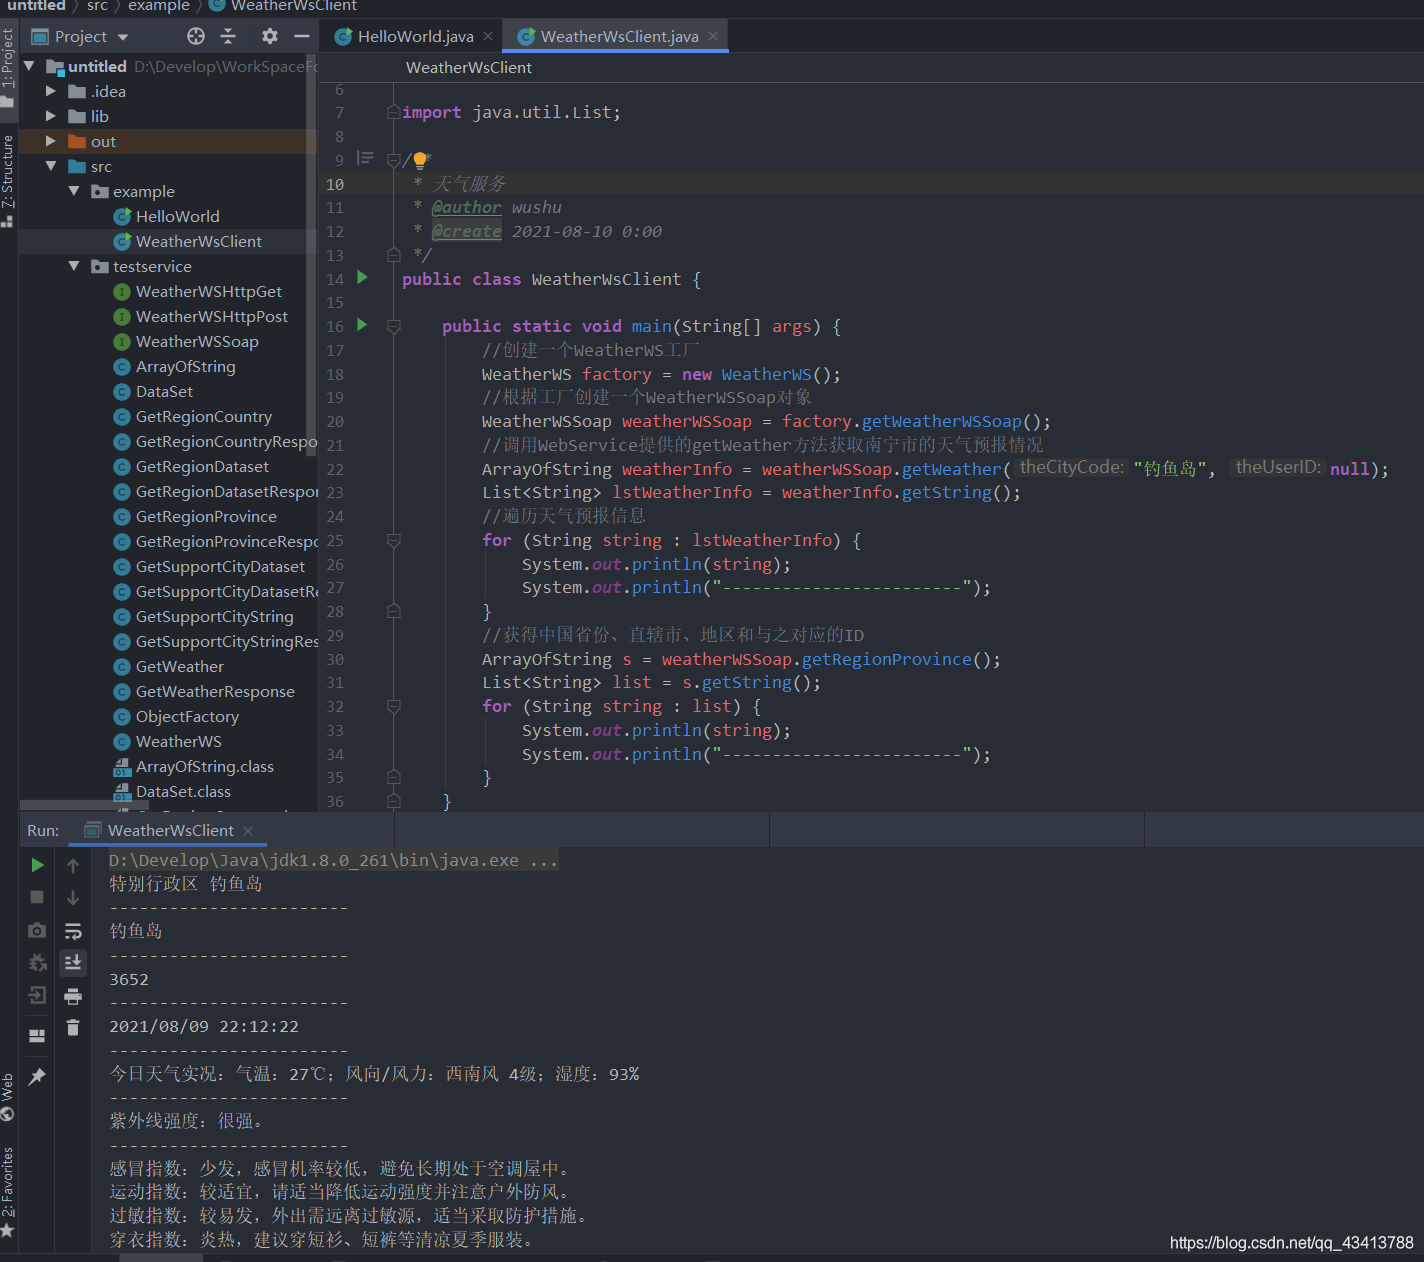Click the yellow lightbulb intention icon
This screenshot has height=1262, width=1424.
point(421,160)
